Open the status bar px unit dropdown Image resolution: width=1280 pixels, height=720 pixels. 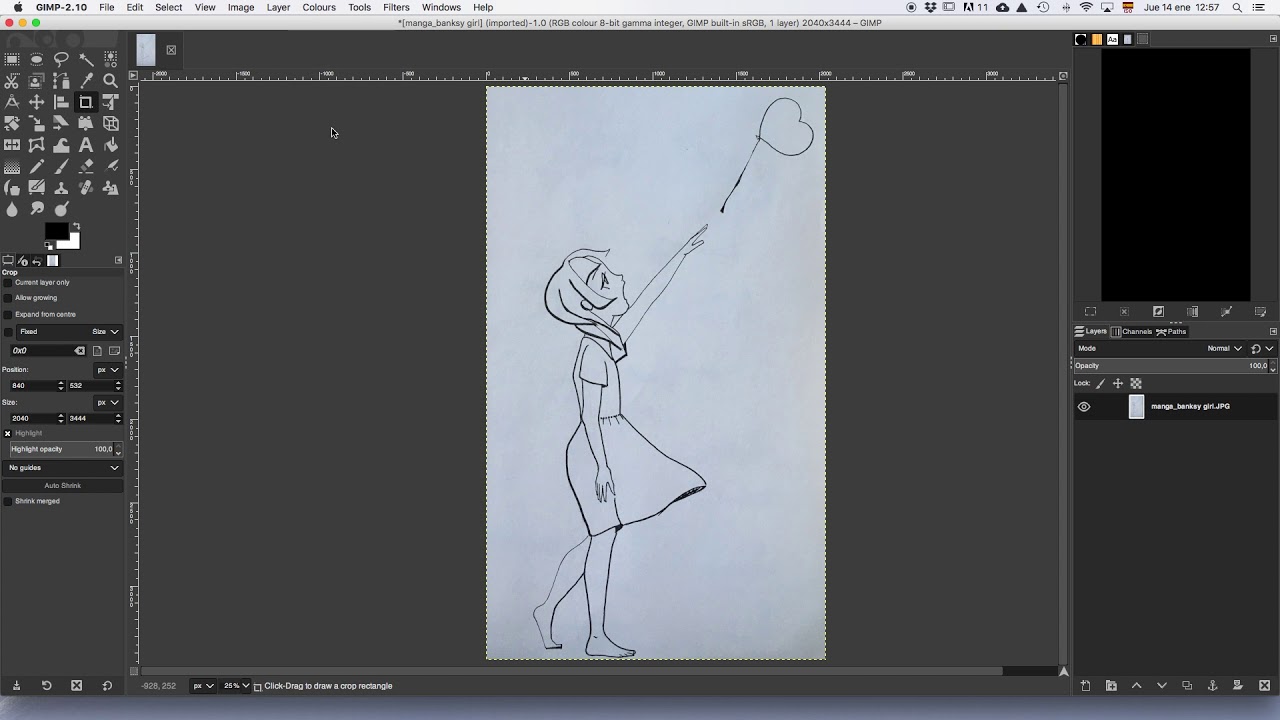click(x=203, y=686)
